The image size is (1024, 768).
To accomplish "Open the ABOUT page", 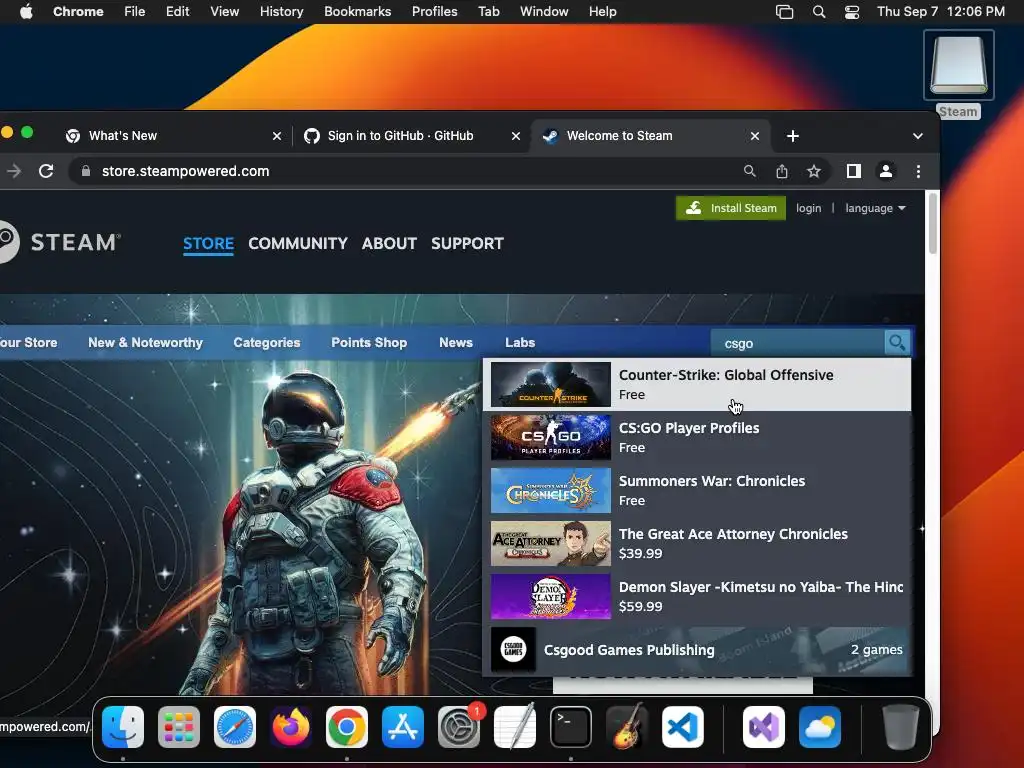I will [x=389, y=244].
